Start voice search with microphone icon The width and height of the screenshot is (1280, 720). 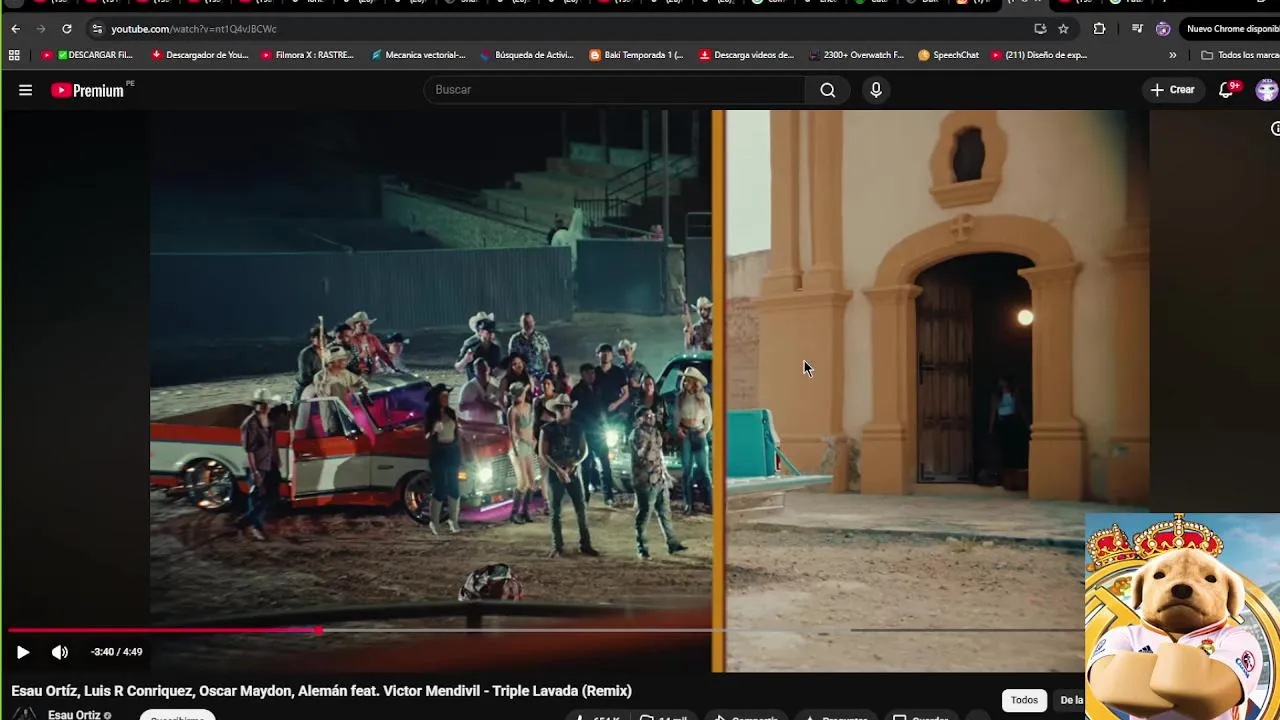click(x=876, y=90)
